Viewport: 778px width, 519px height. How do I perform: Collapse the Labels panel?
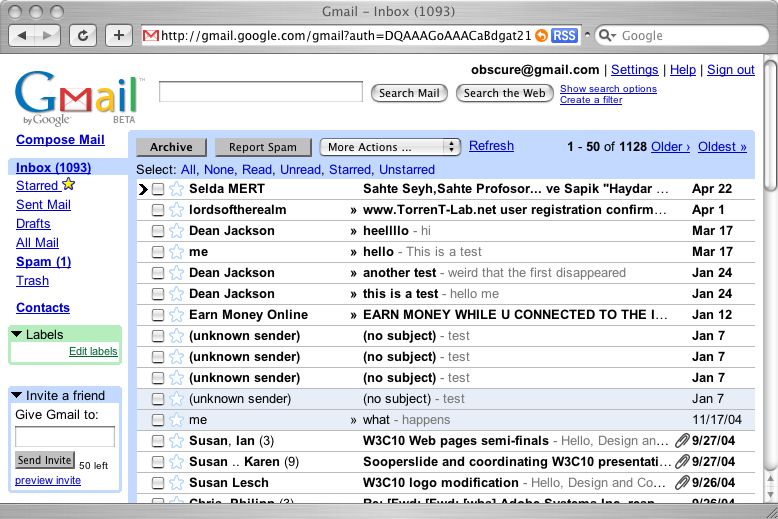[x=17, y=335]
